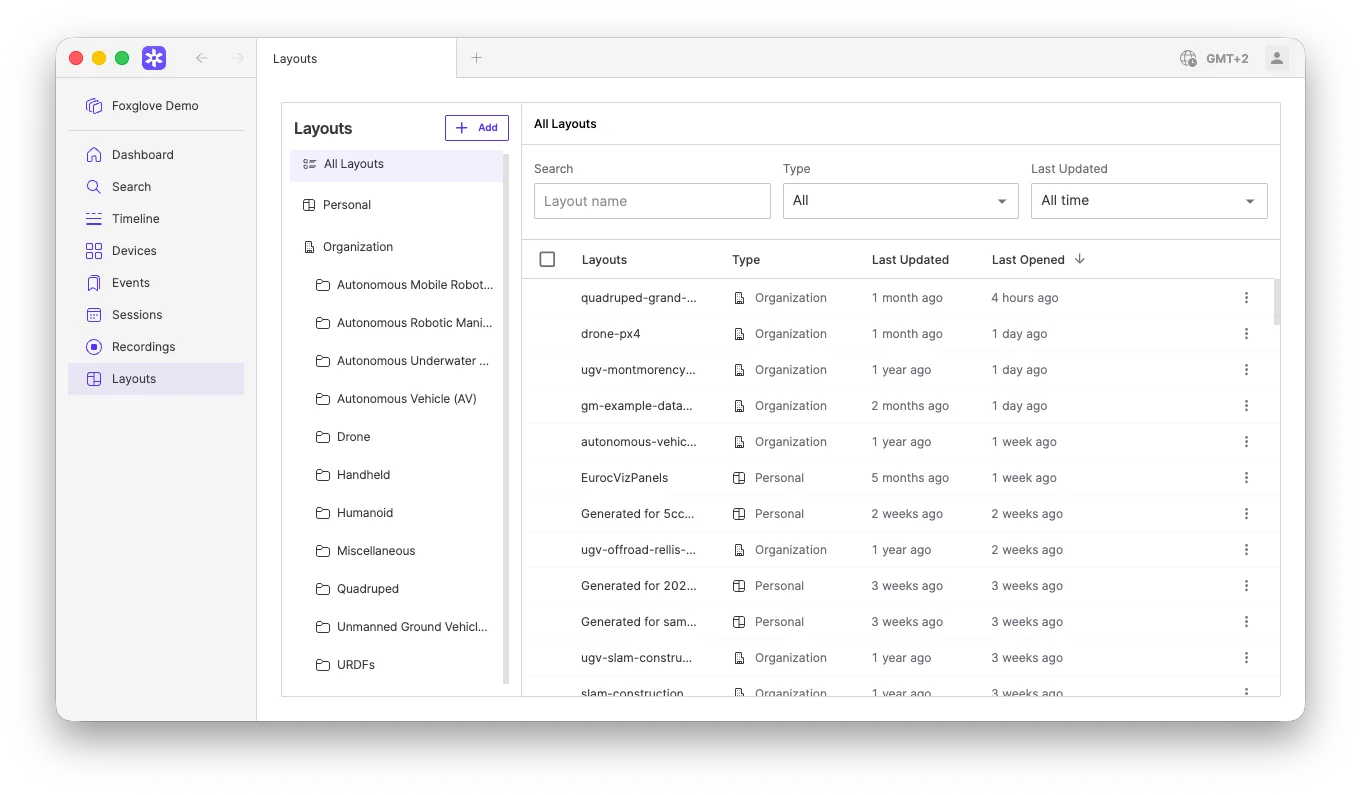Open the gm-example-data... layout
The width and height of the screenshot is (1361, 795).
pyautogui.click(x=638, y=406)
